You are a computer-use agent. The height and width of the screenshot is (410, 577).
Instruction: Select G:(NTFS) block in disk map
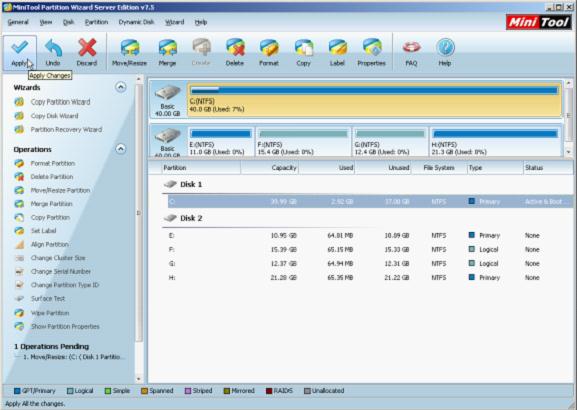(390, 141)
